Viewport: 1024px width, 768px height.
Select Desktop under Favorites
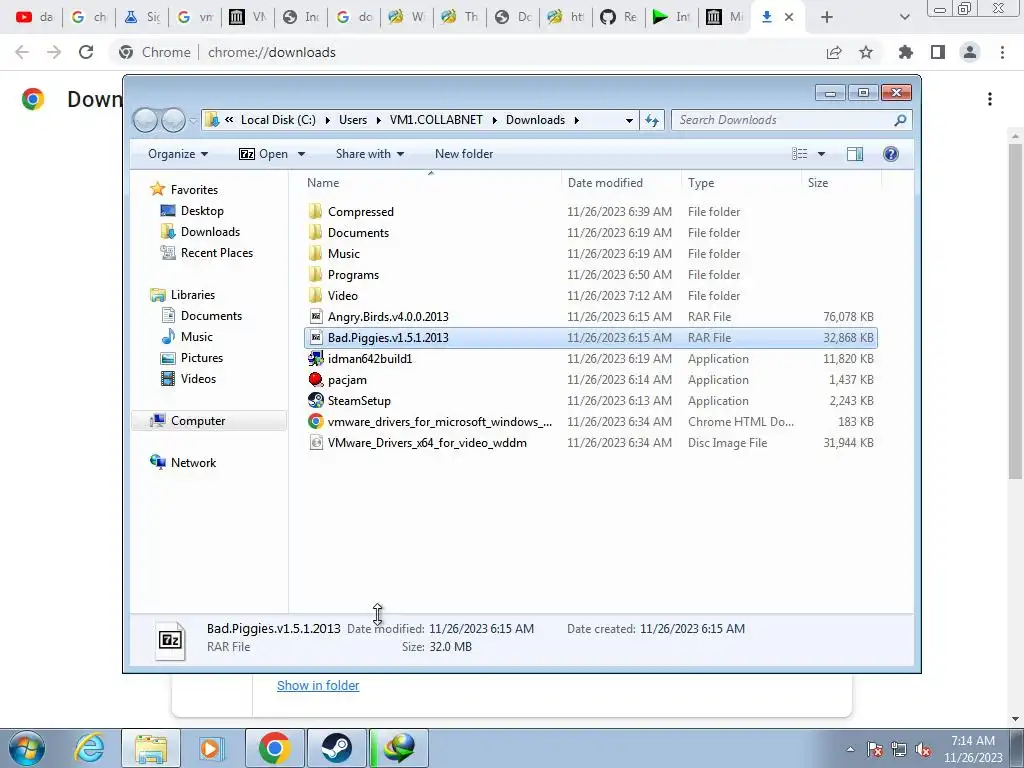click(x=202, y=211)
